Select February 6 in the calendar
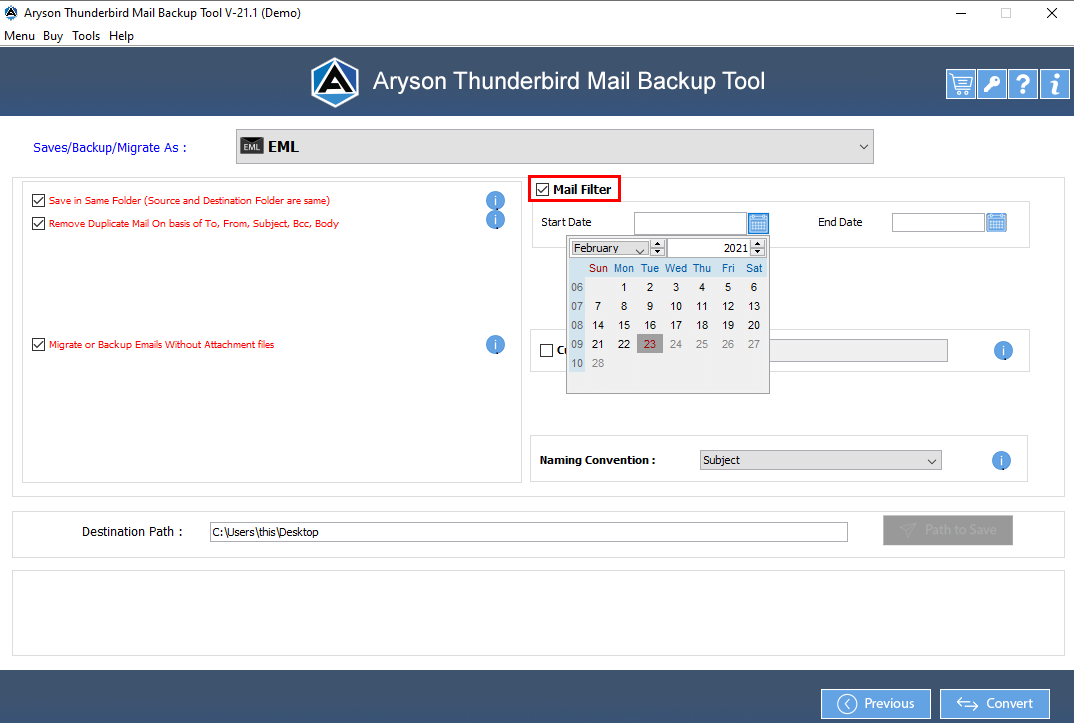The width and height of the screenshot is (1074, 723). (753, 287)
